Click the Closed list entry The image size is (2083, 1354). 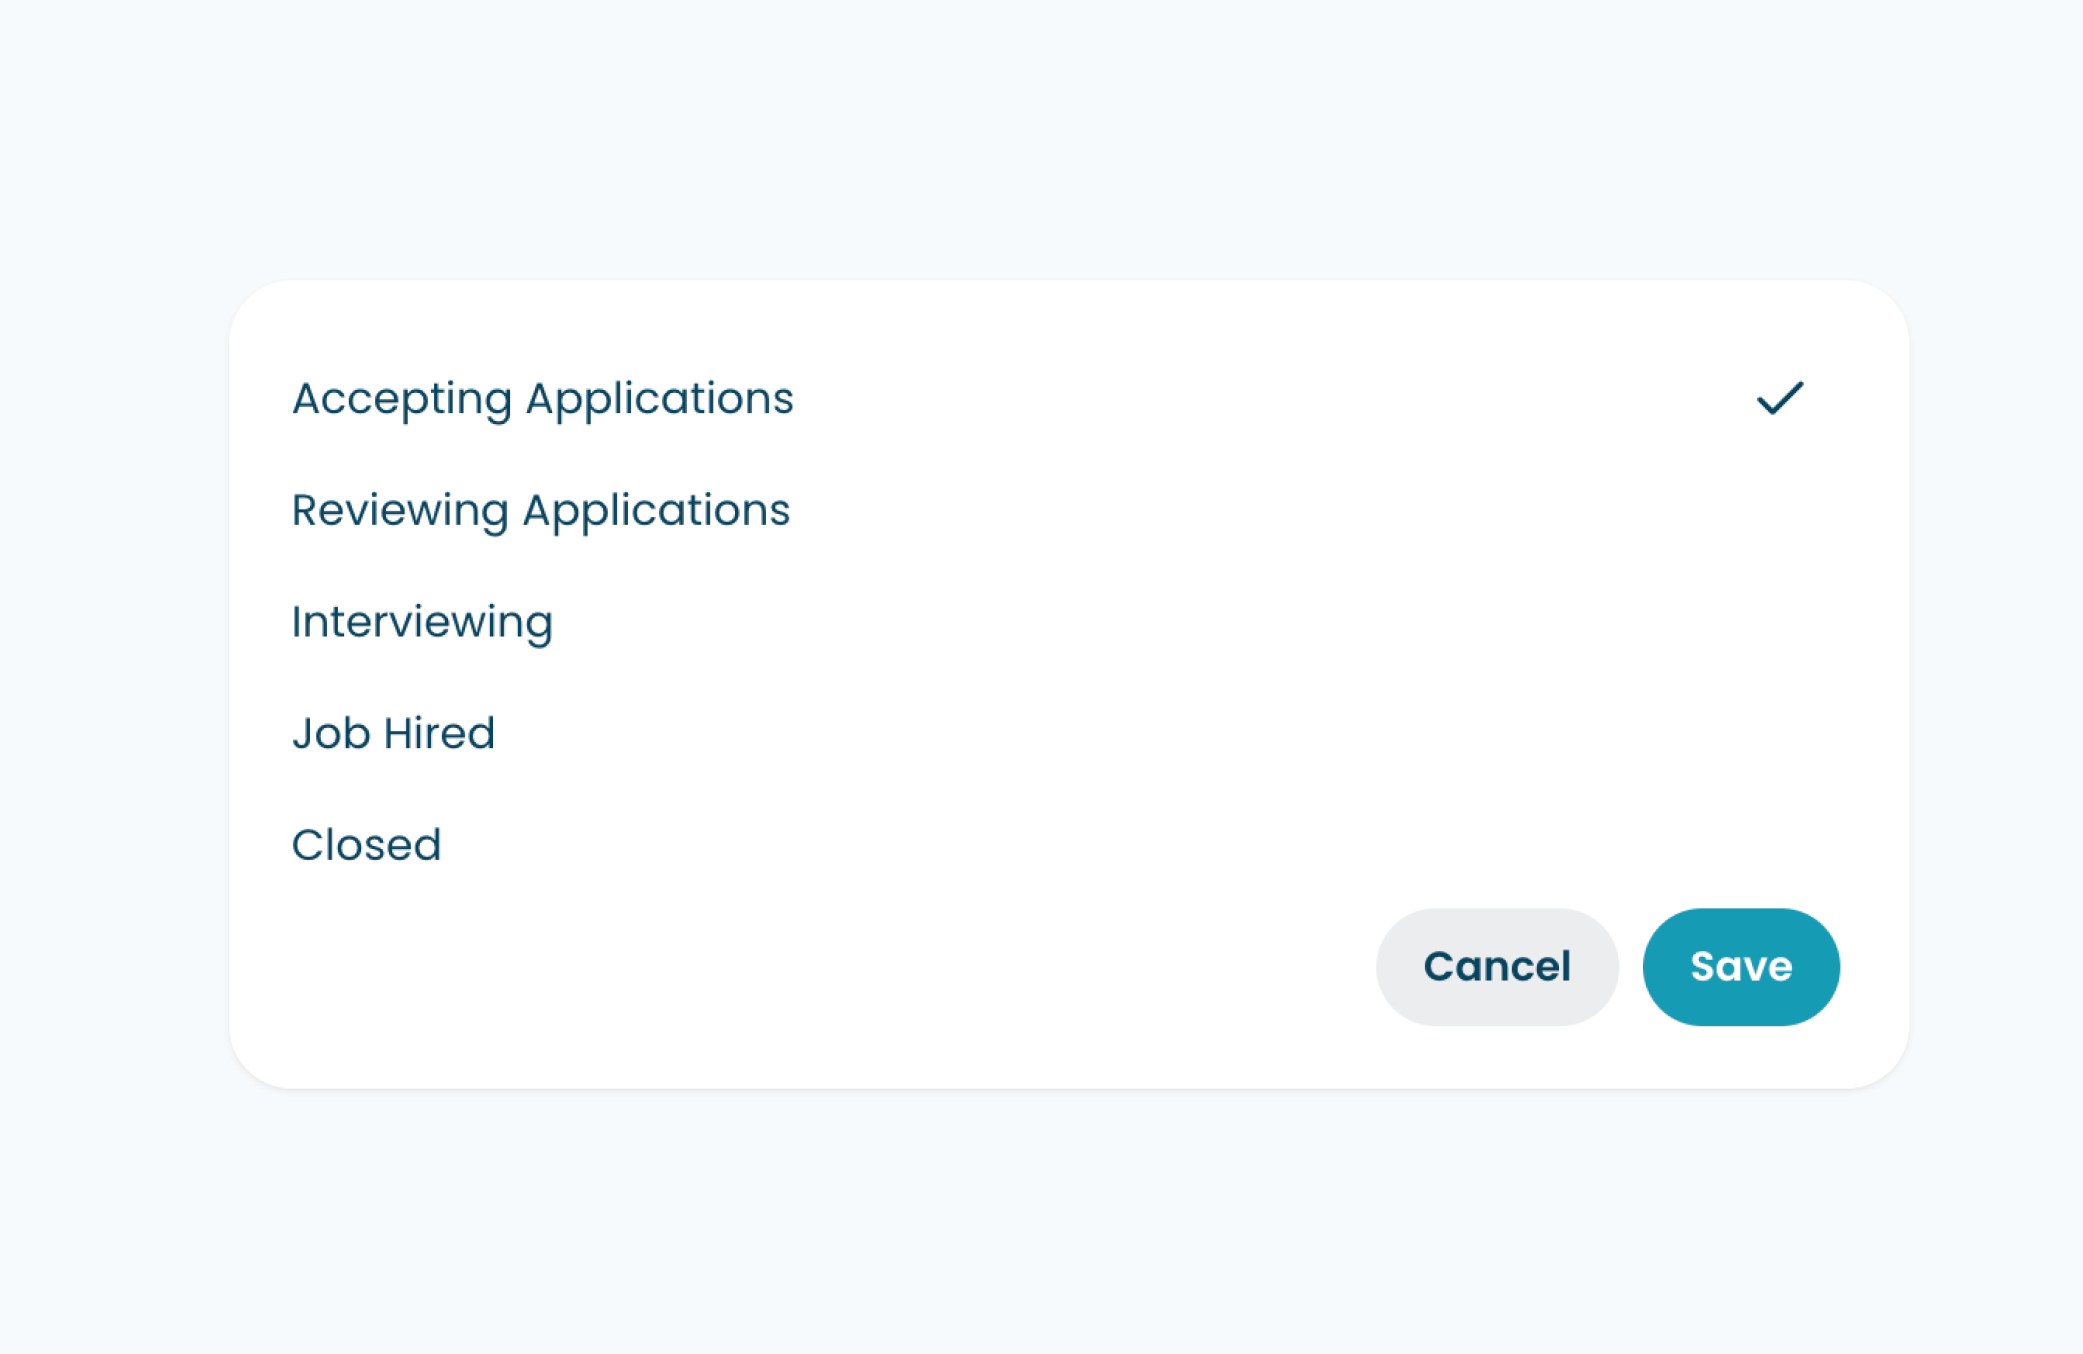point(1068,845)
